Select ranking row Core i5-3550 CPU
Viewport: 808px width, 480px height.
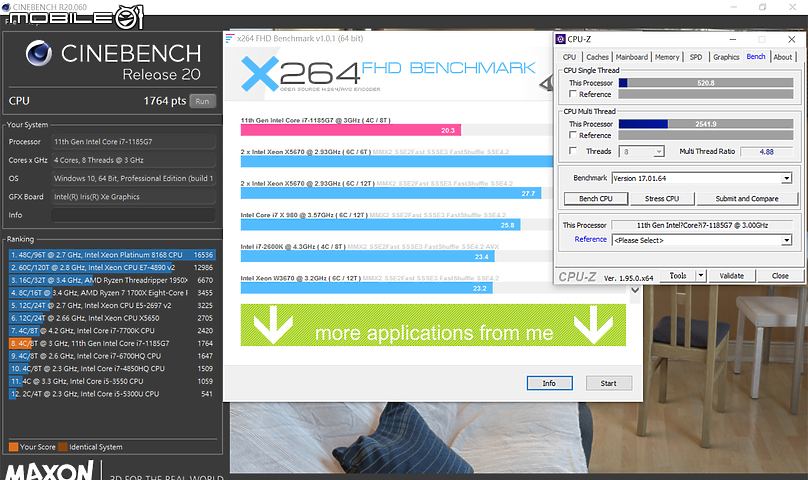112,381
